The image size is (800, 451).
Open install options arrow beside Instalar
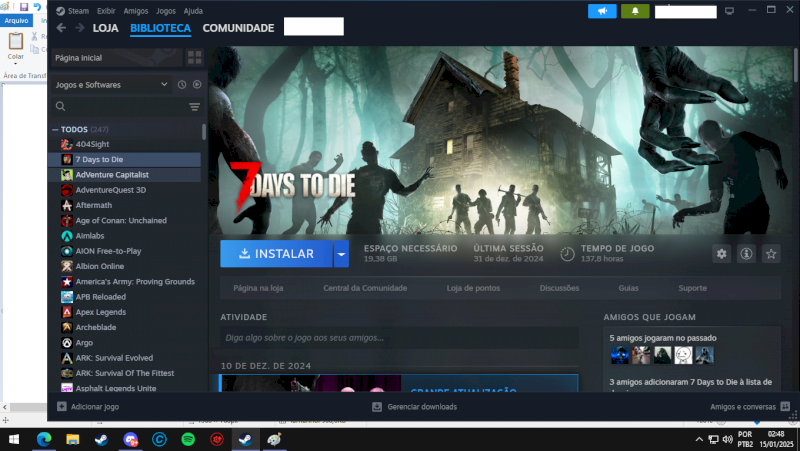pyautogui.click(x=341, y=254)
